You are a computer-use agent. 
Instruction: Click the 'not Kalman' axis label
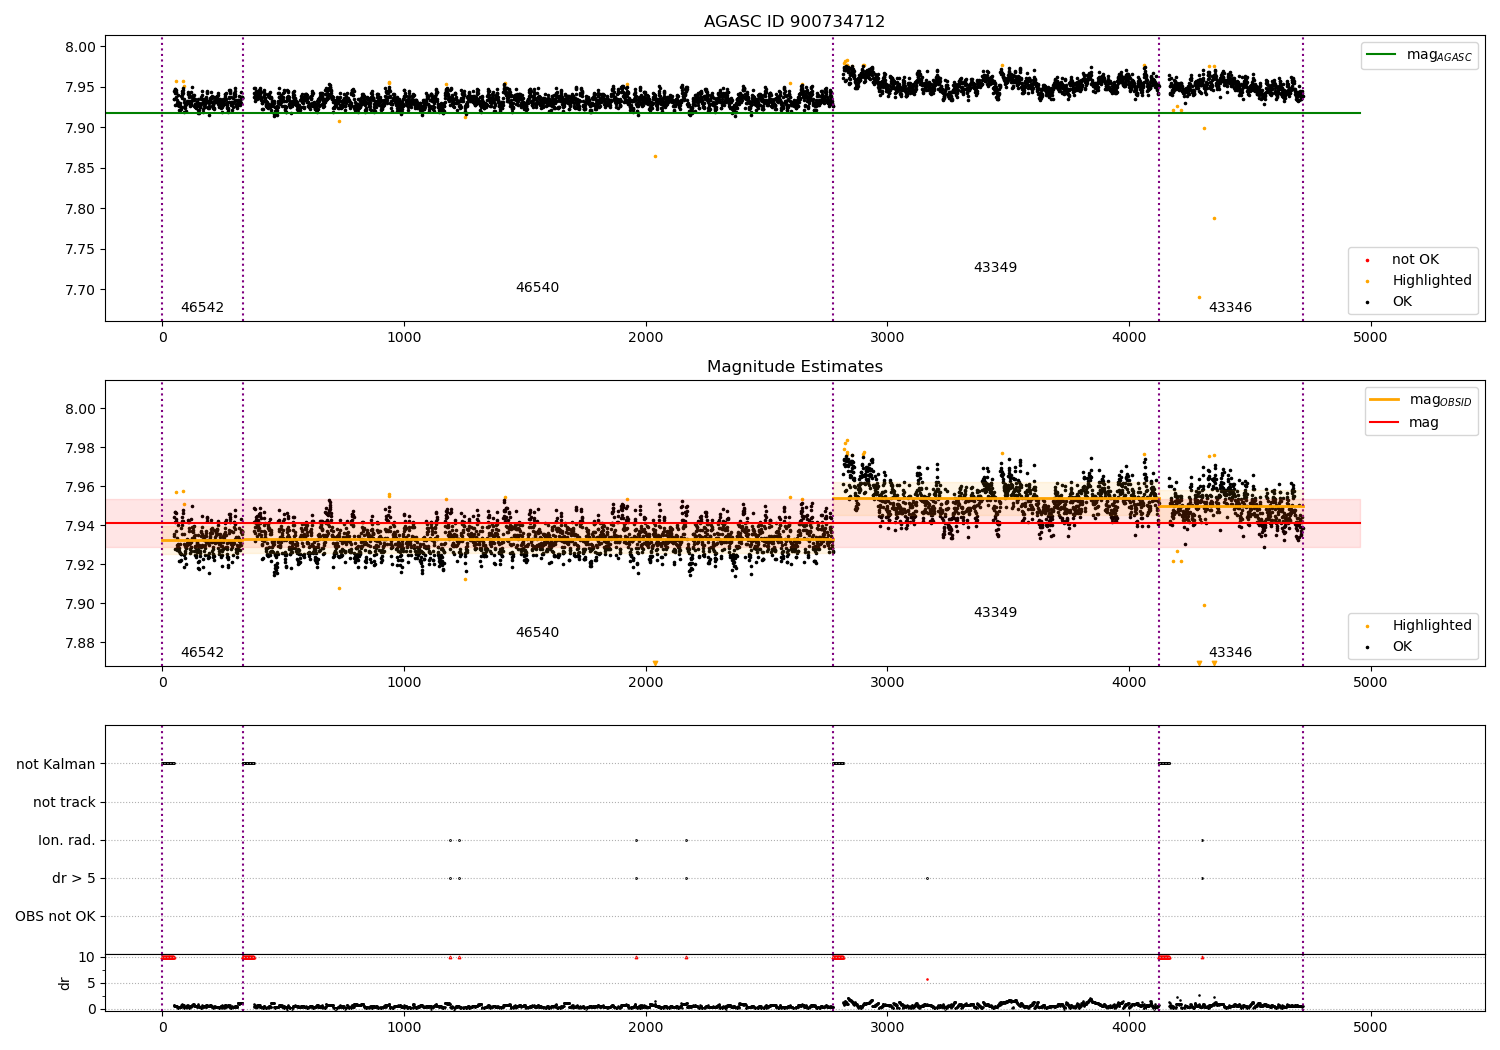click(56, 764)
